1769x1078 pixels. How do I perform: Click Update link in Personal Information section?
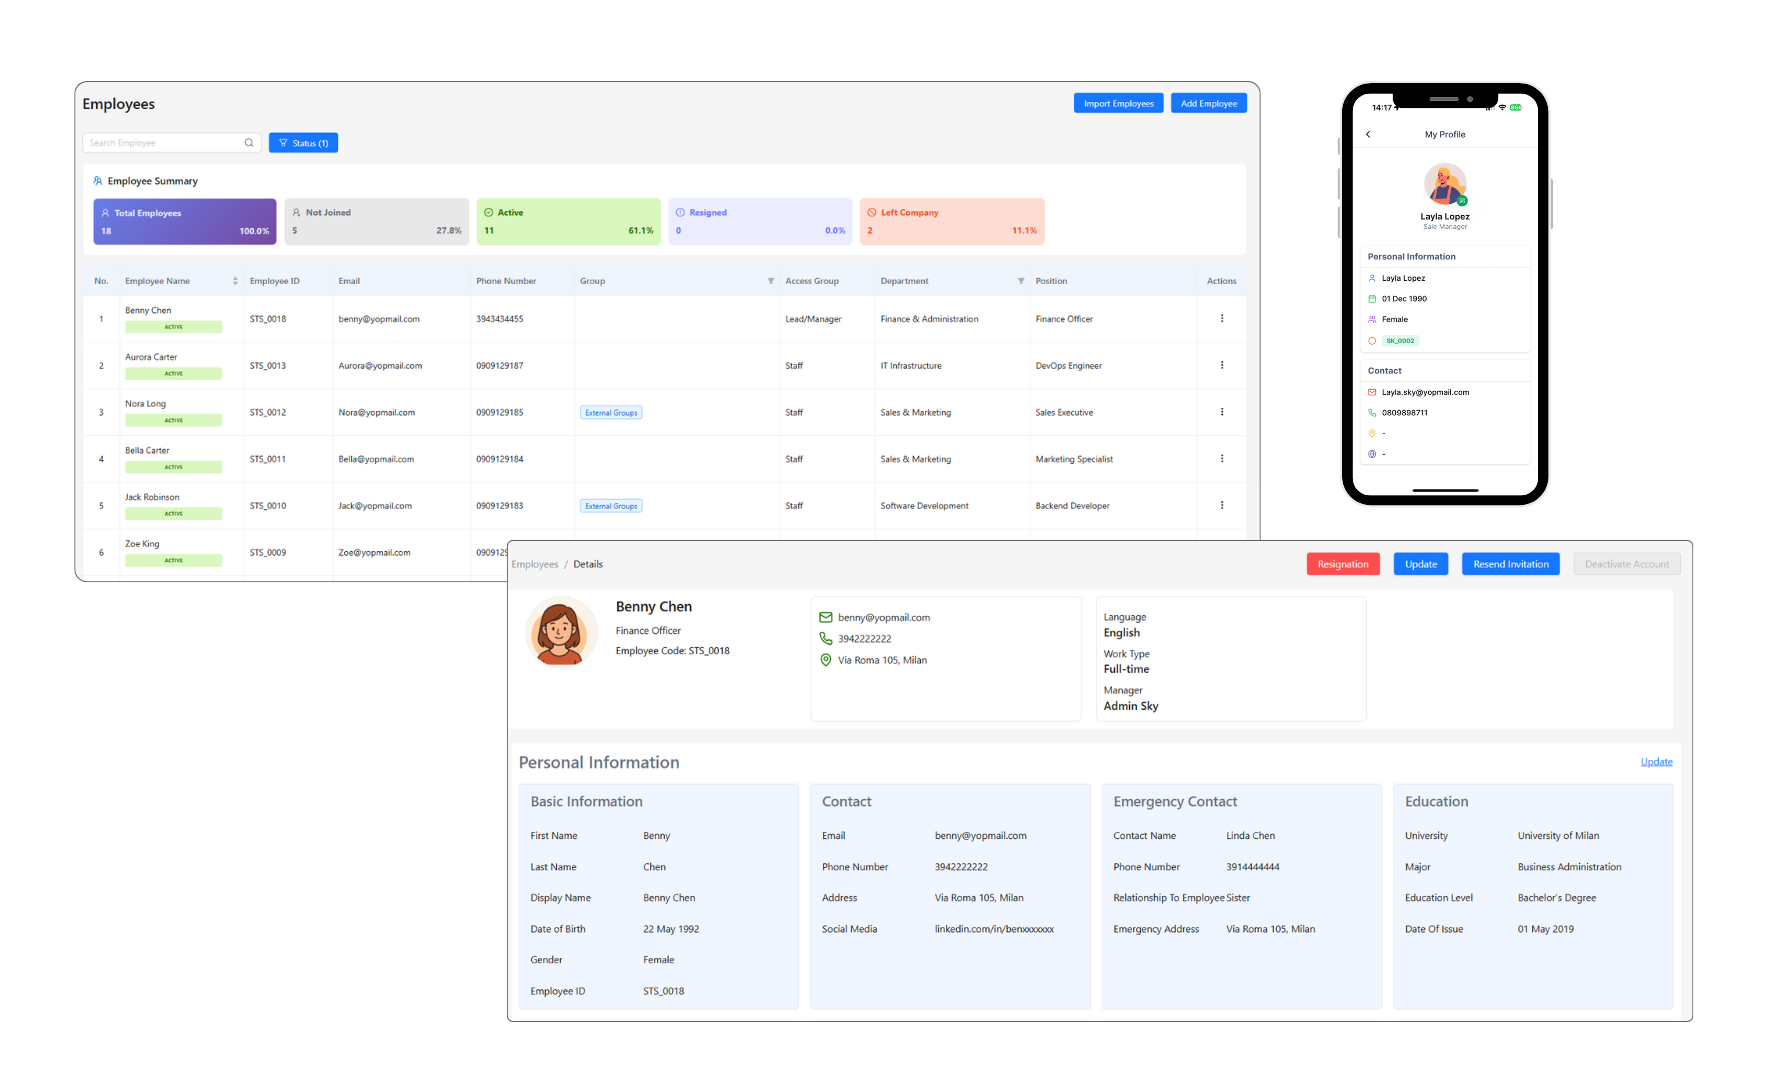click(1656, 762)
